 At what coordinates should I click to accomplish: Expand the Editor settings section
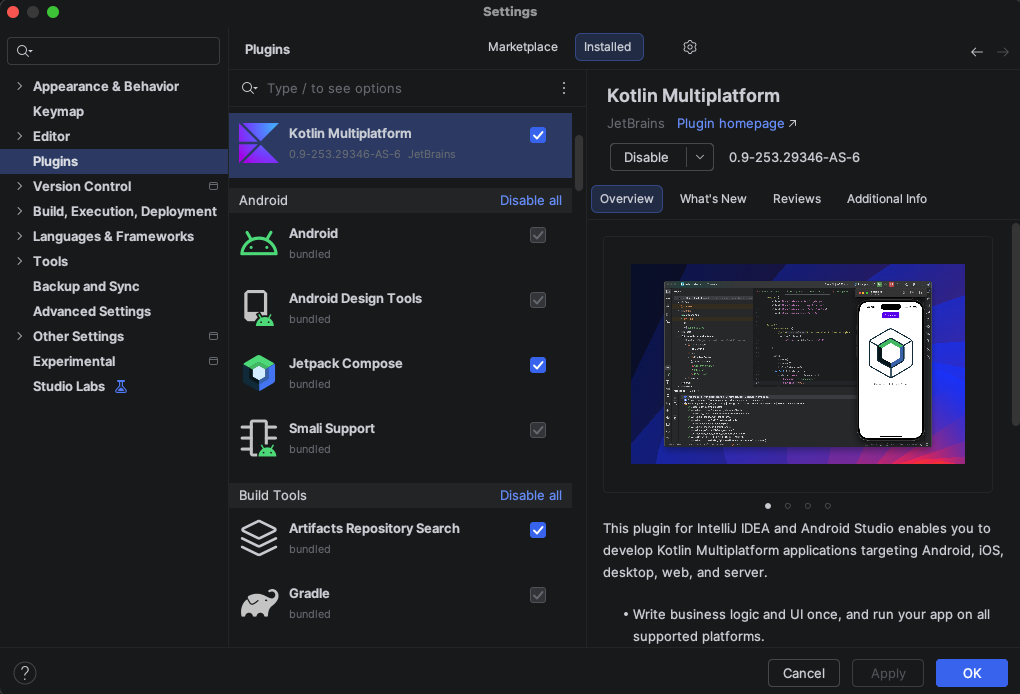pyautogui.click(x=20, y=136)
